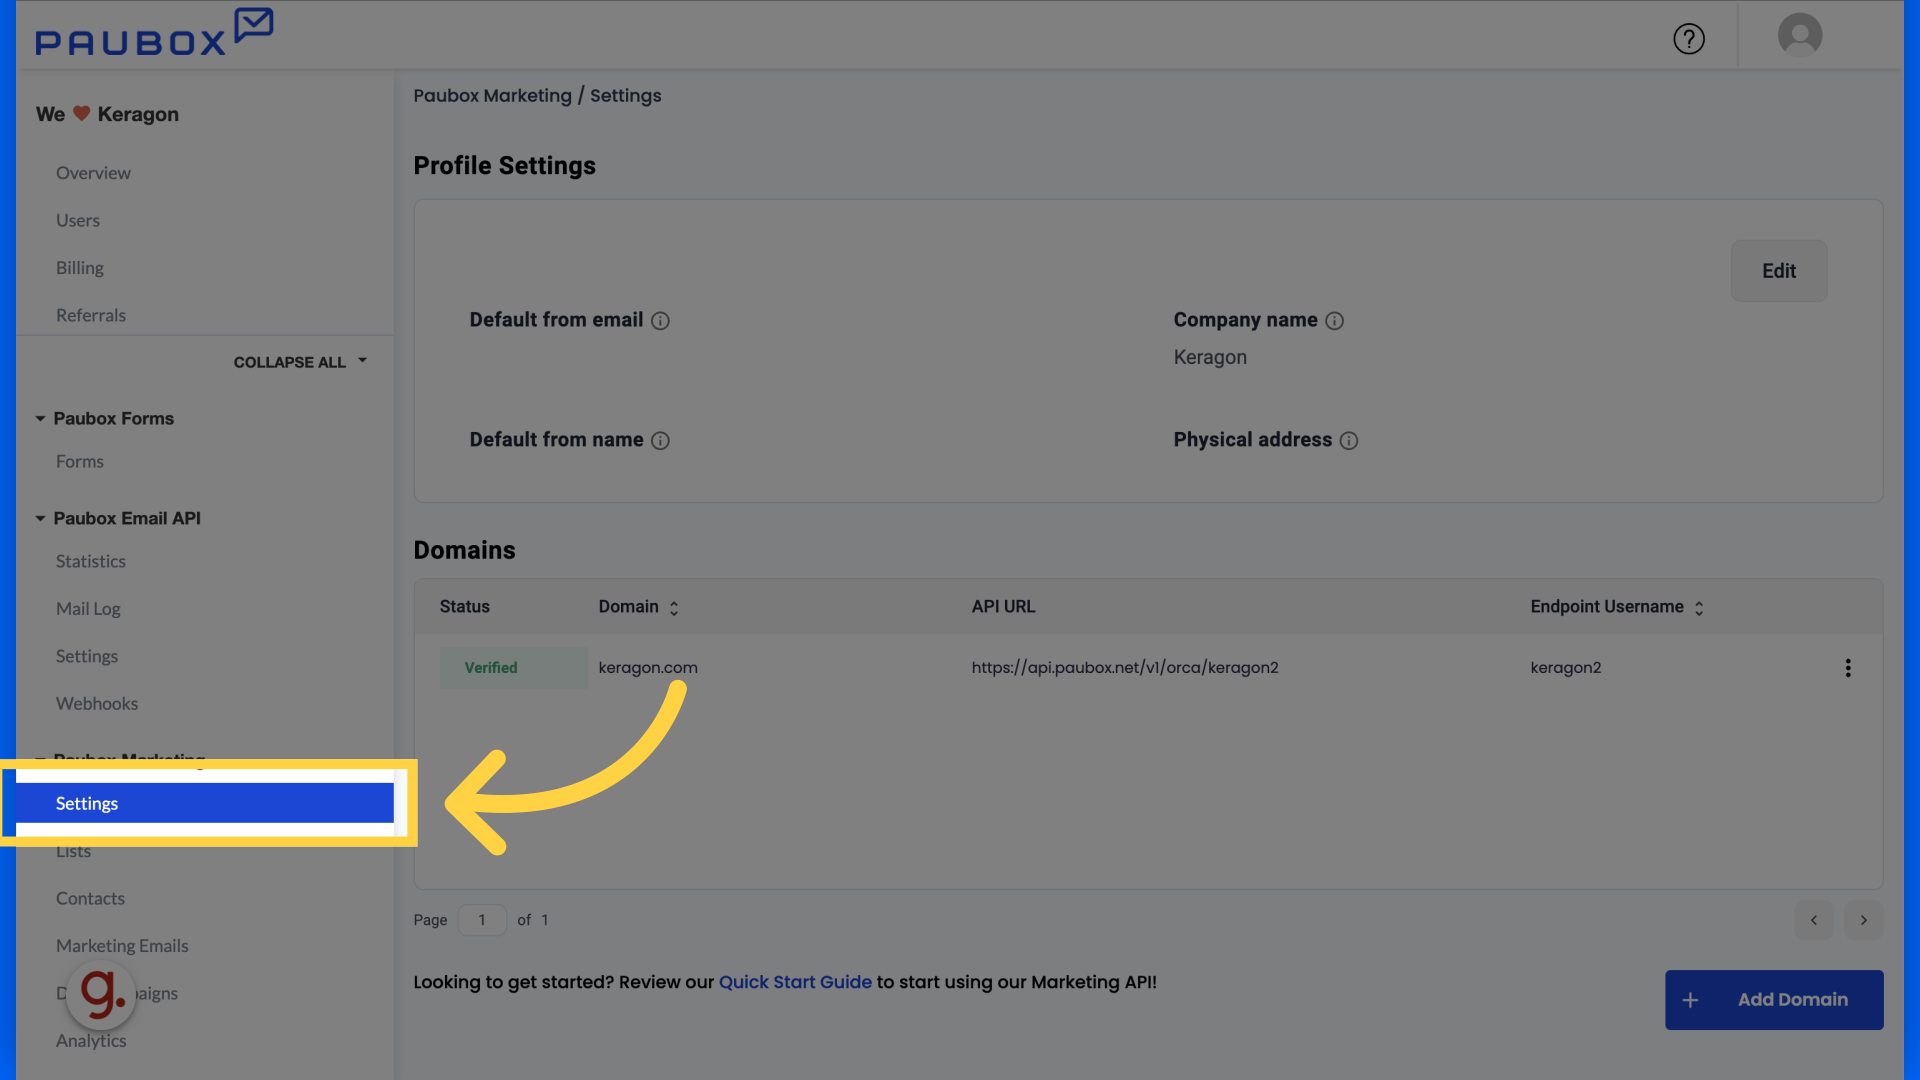This screenshot has height=1080, width=1920.
Task: Click the Status column header
Action: click(x=465, y=607)
